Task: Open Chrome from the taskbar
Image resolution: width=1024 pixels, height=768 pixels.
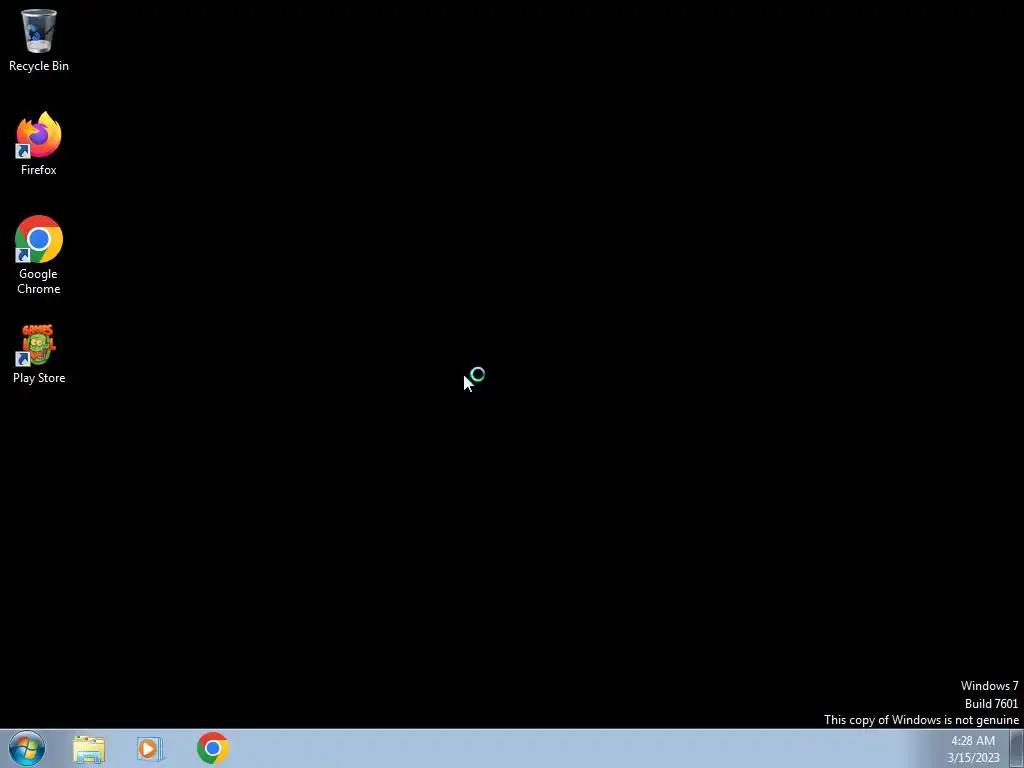Action: 212,748
